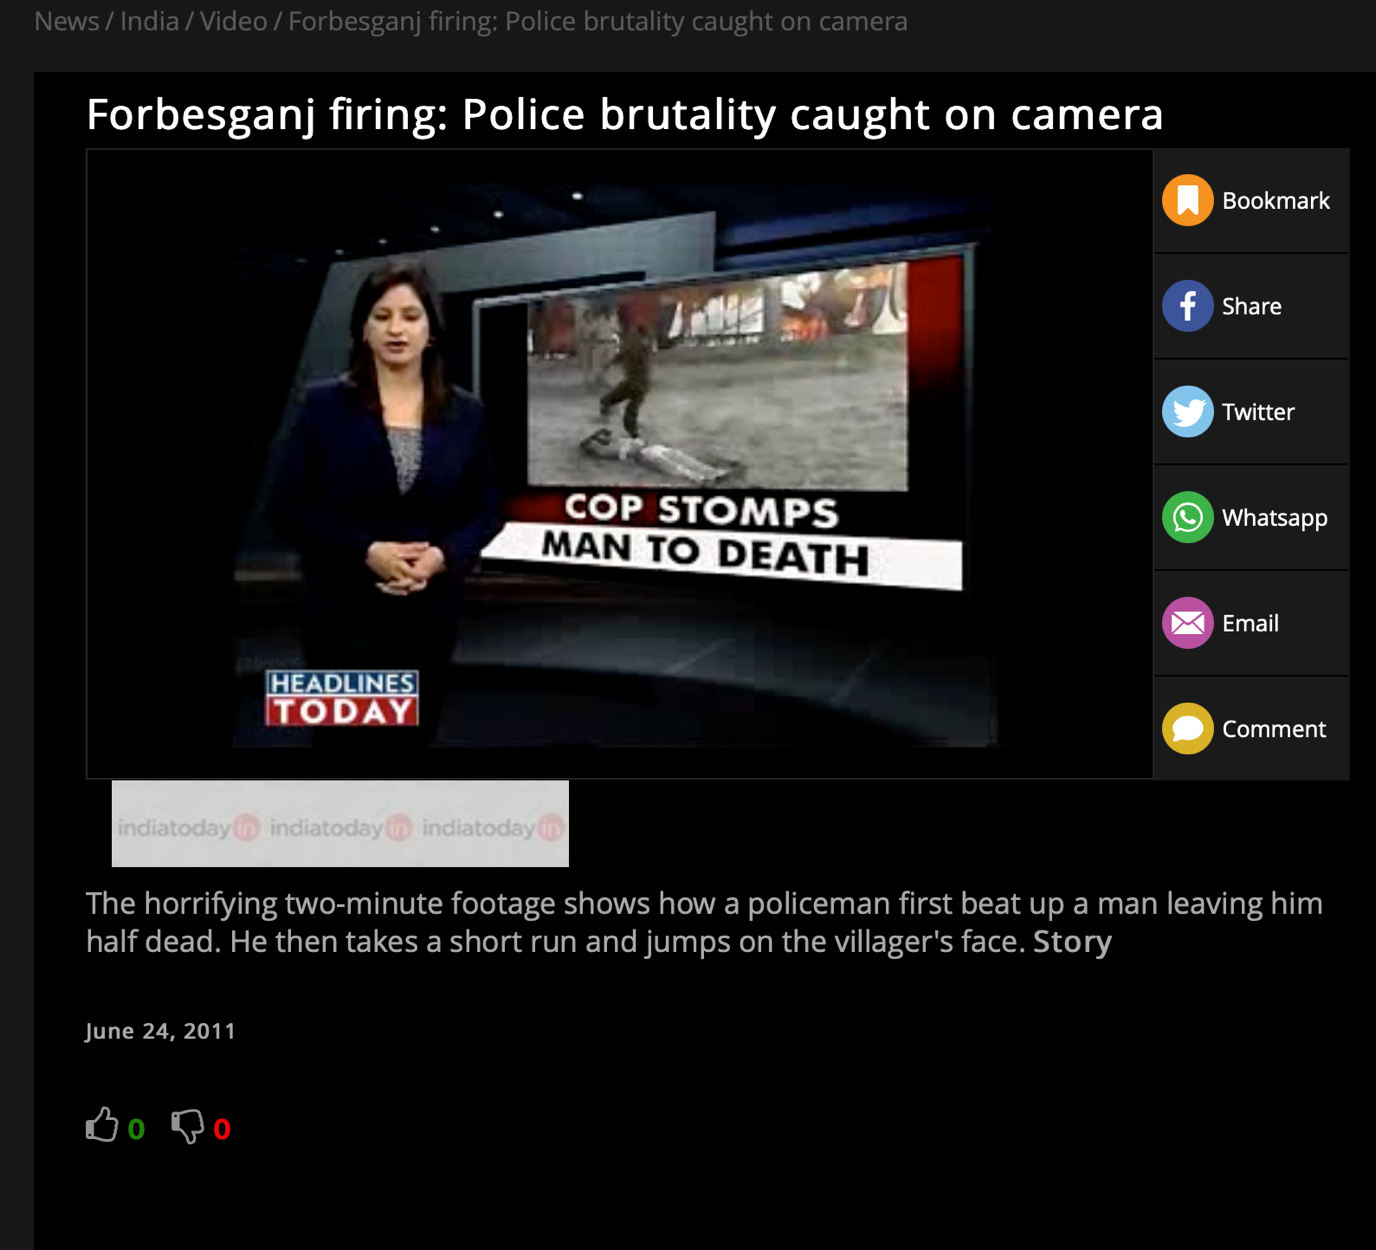Click the red dislike count zero
Image resolution: width=1376 pixels, height=1250 pixels.
tap(222, 1129)
